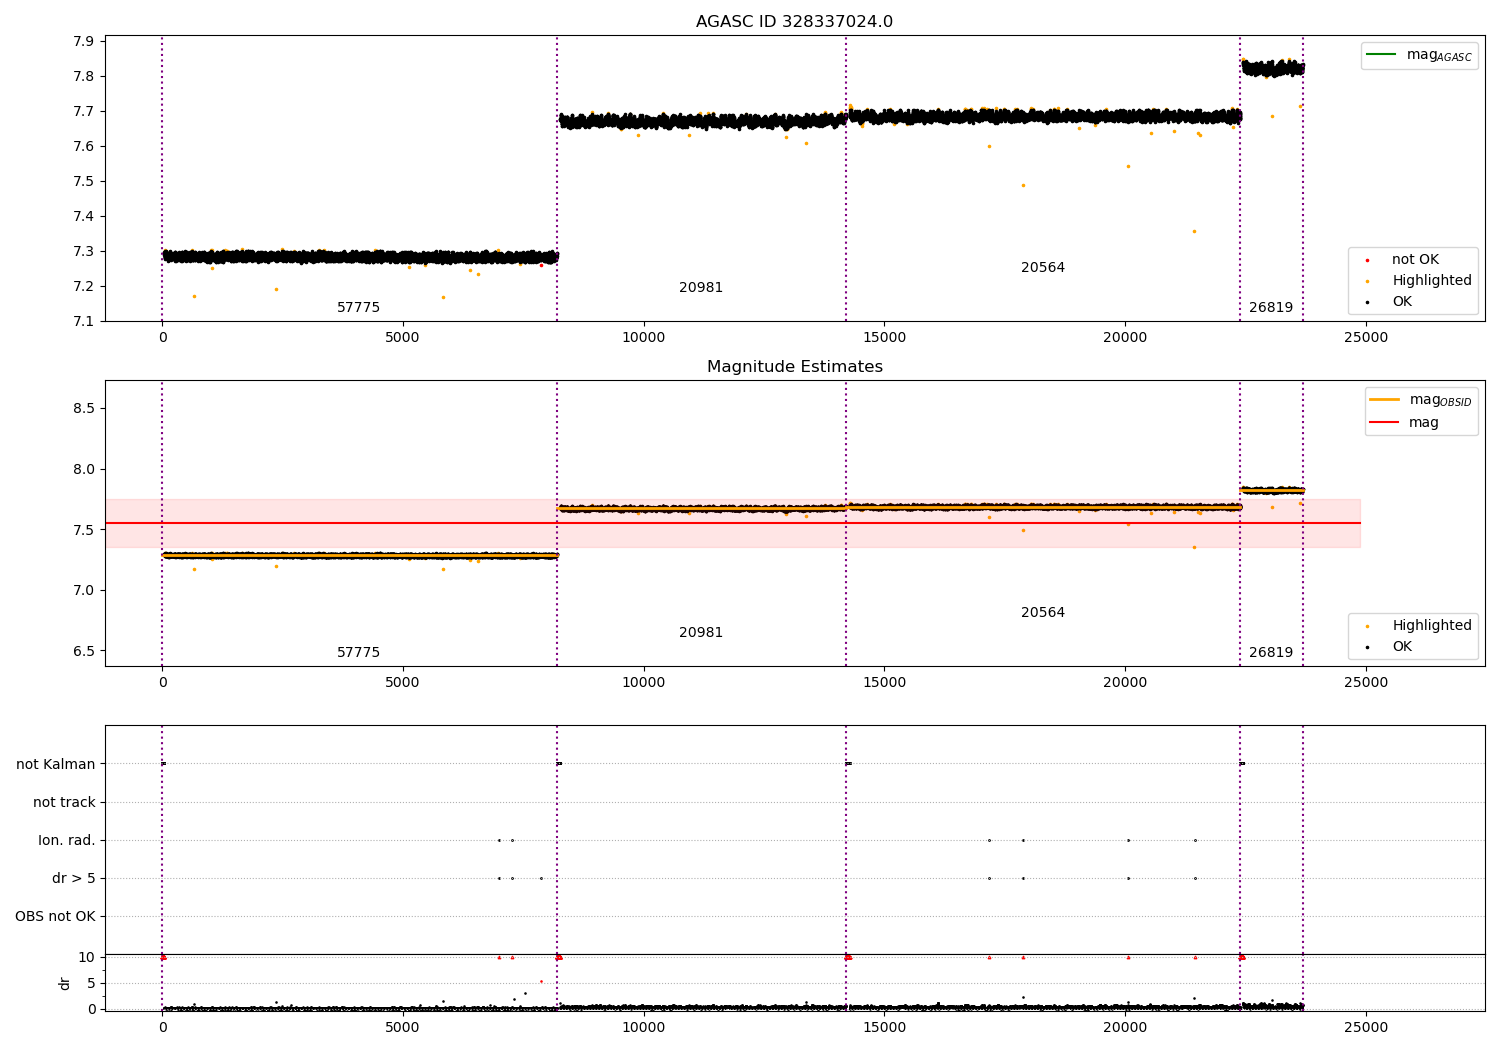Viewport: 1500px width, 1050px height.
Task: Click the 10000 x-tick under the bottom plot
Action: tap(644, 1027)
